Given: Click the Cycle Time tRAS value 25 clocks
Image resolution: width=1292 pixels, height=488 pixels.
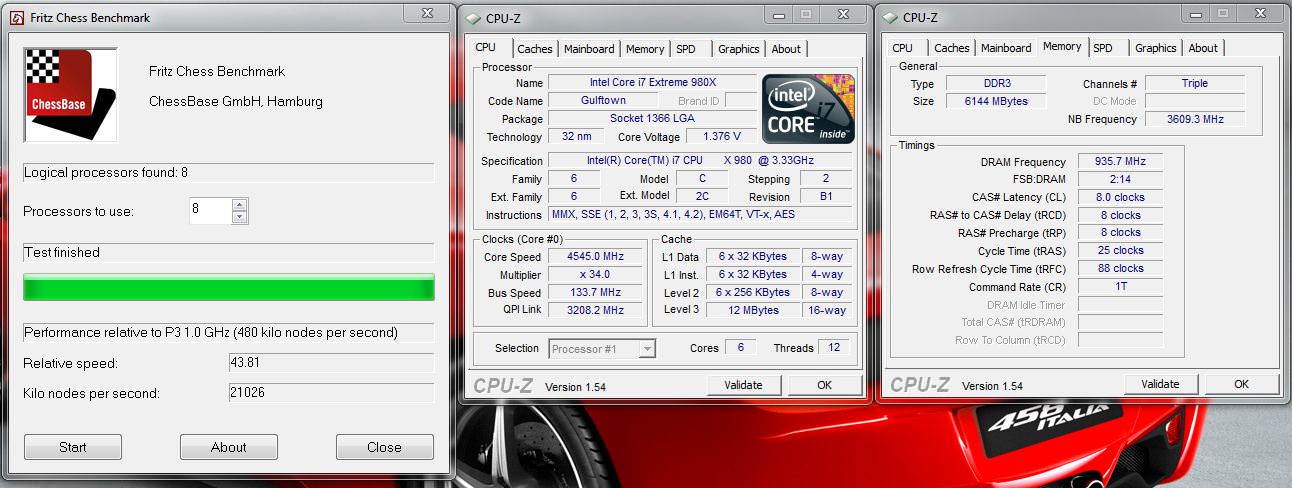Looking at the screenshot, I should 1120,251.
